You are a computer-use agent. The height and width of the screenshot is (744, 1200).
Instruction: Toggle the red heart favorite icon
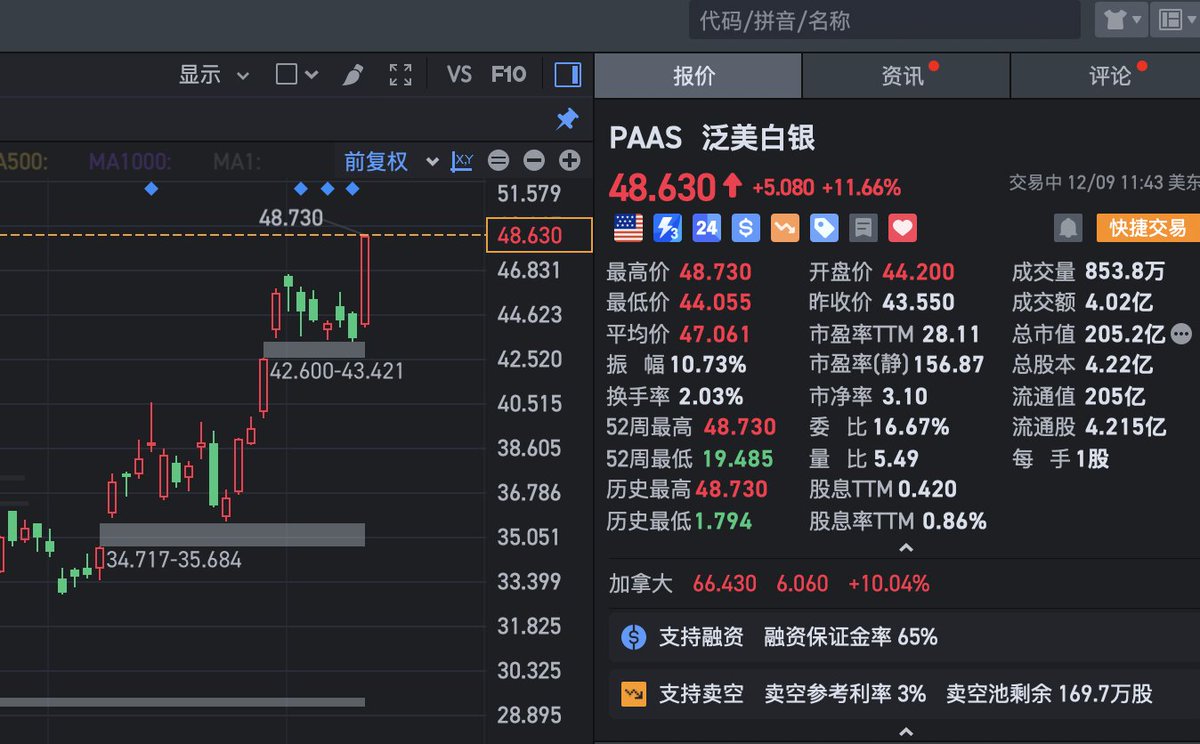click(x=902, y=229)
